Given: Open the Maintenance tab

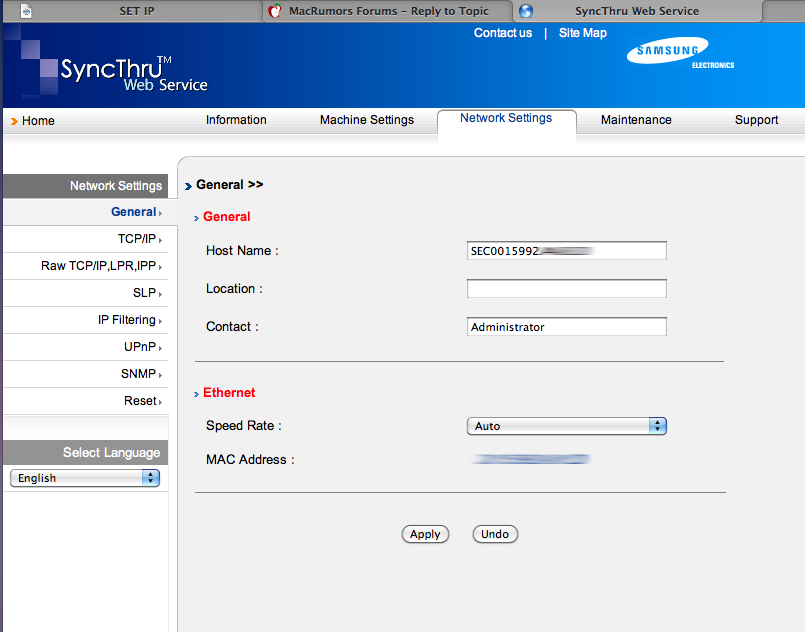Looking at the screenshot, I should (x=636, y=120).
